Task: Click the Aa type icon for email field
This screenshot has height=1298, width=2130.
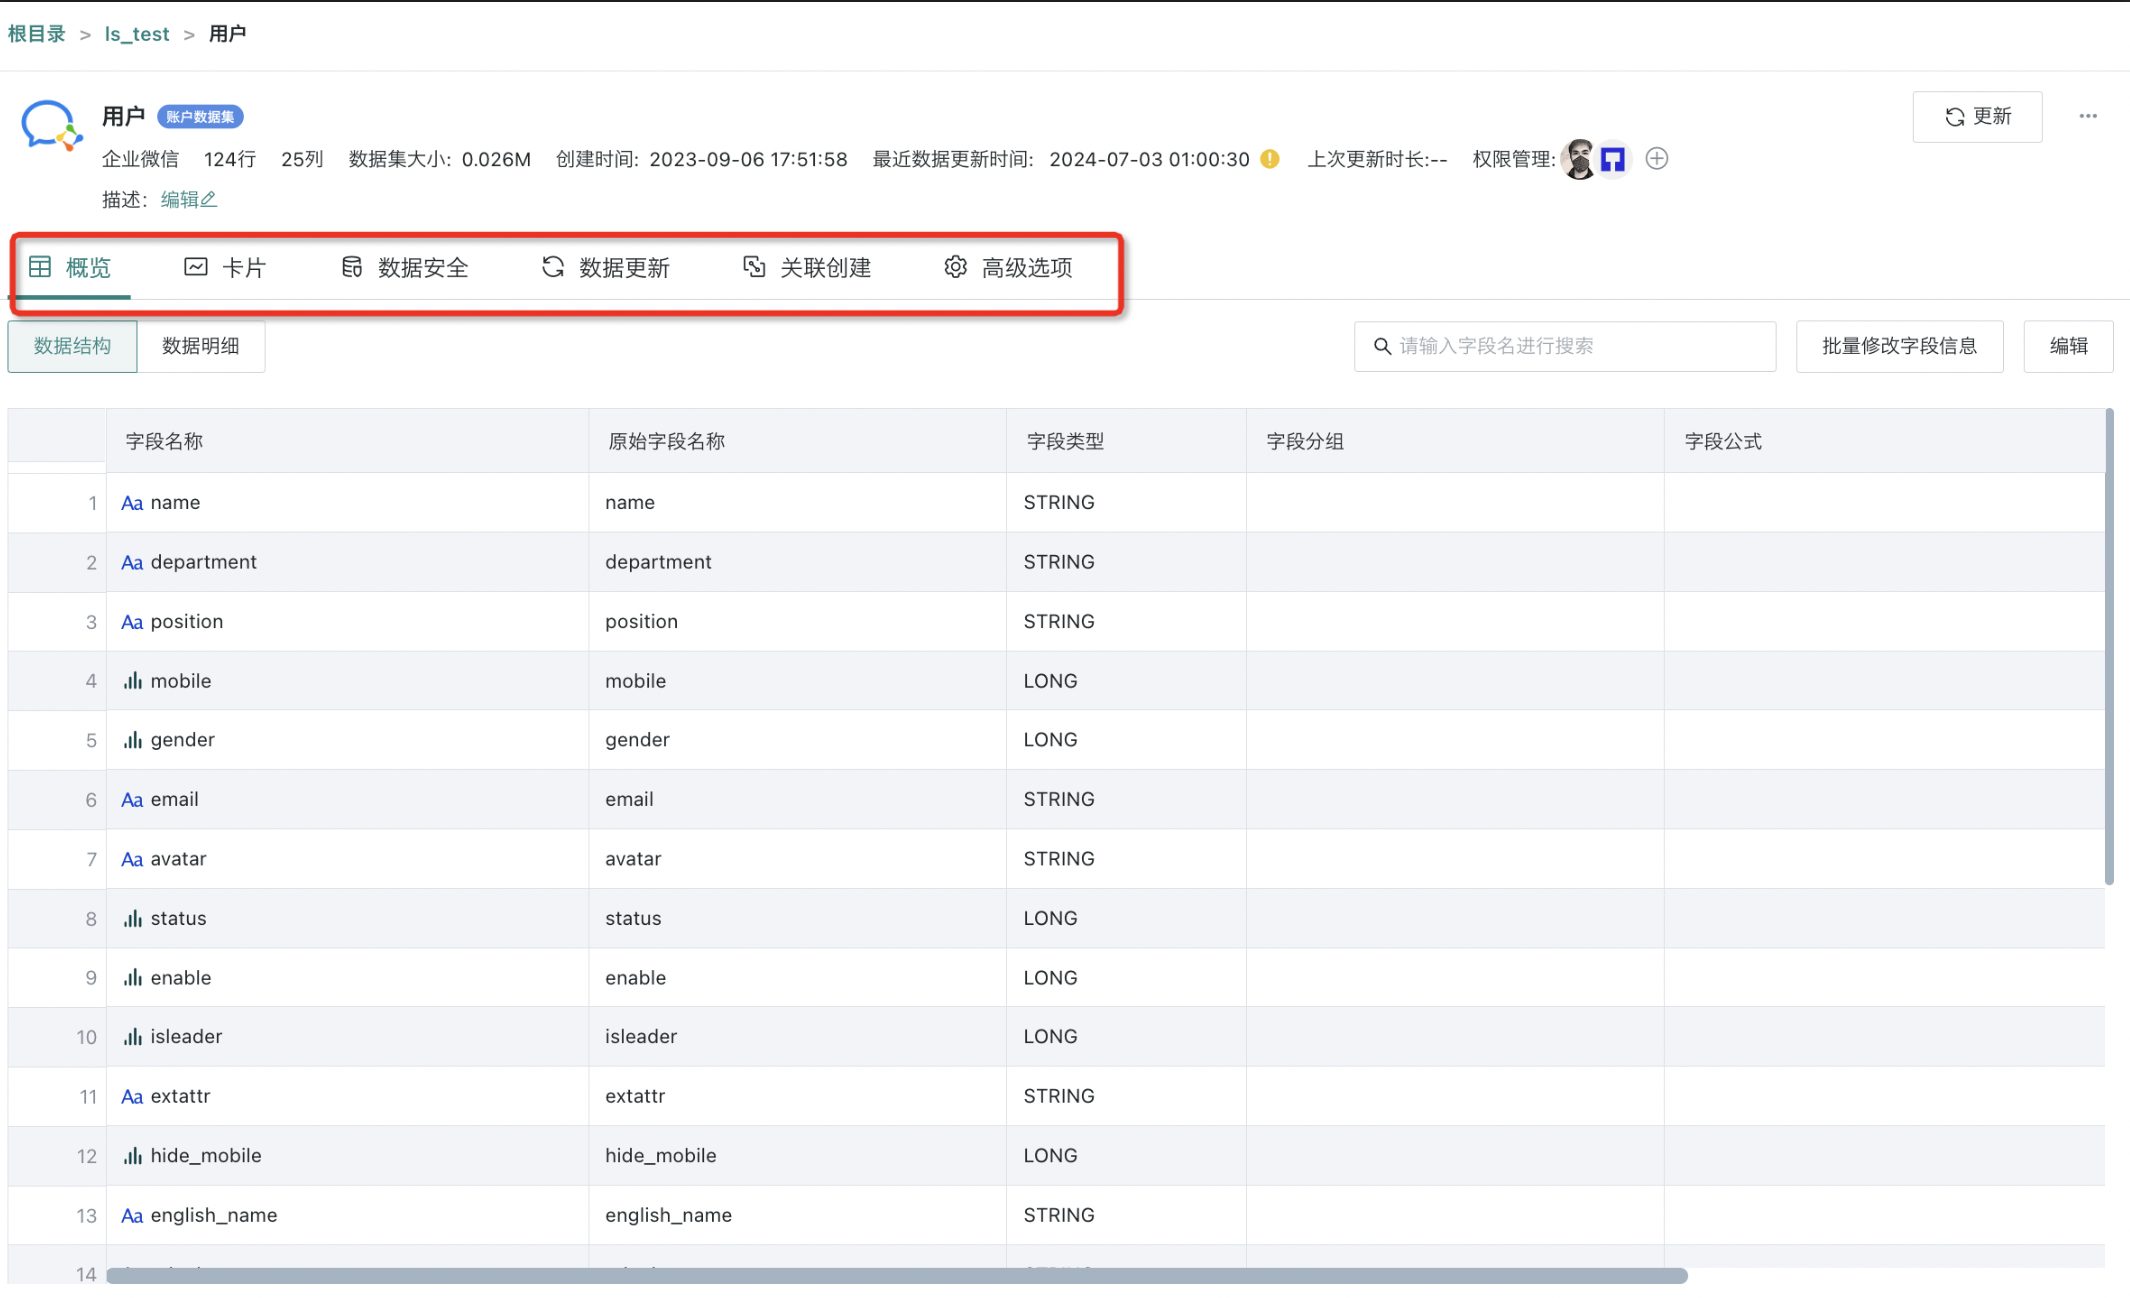Action: pyautogui.click(x=132, y=800)
